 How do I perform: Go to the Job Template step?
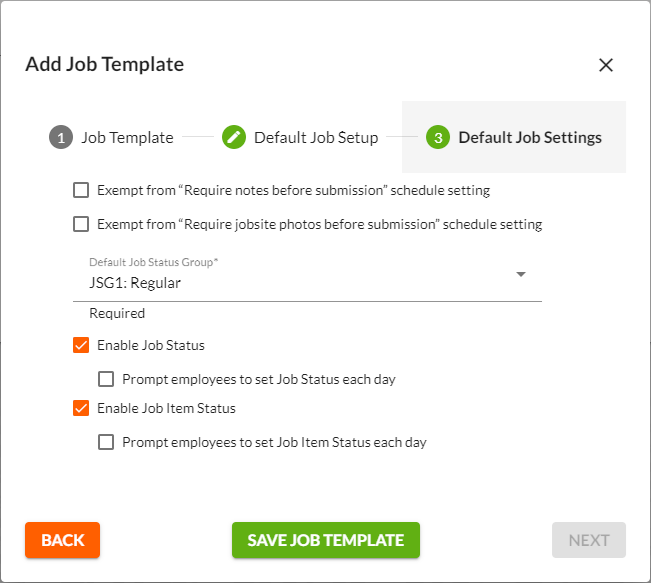[127, 138]
